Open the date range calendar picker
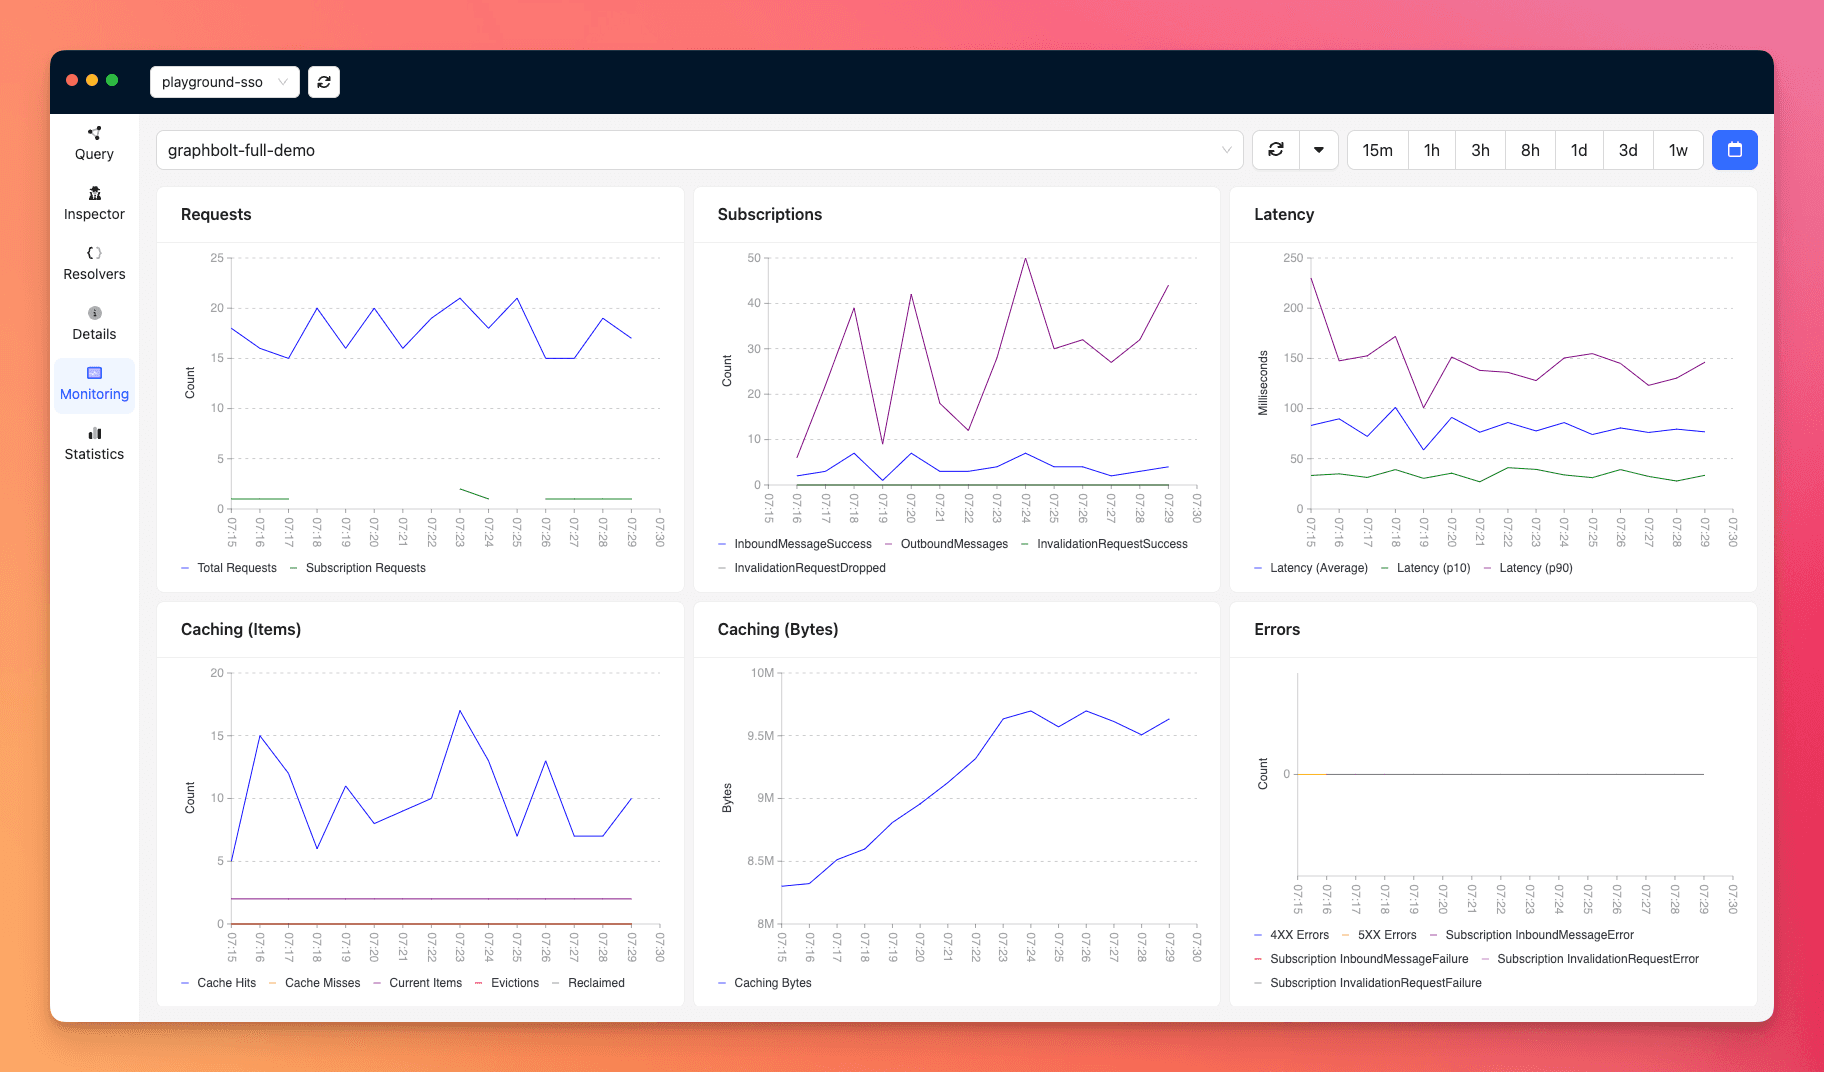 point(1735,149)
